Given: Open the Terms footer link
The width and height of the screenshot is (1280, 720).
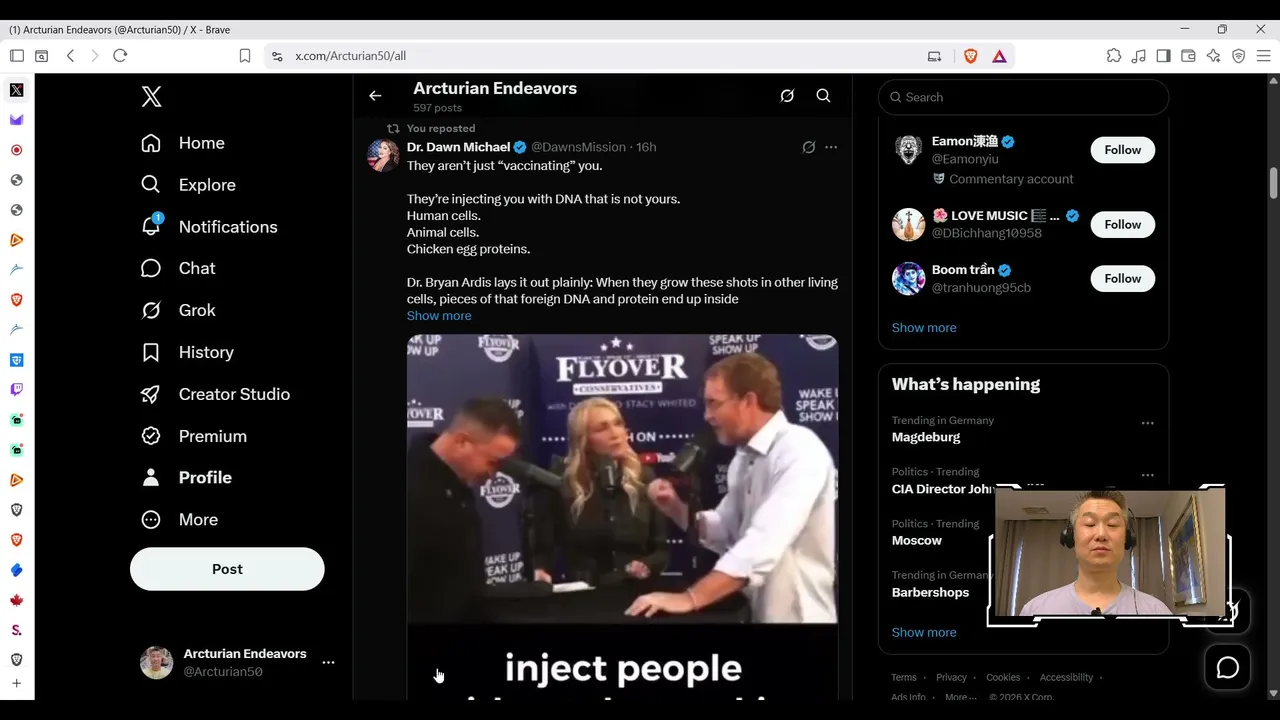Looking at the screenshot, I should 904,678.
